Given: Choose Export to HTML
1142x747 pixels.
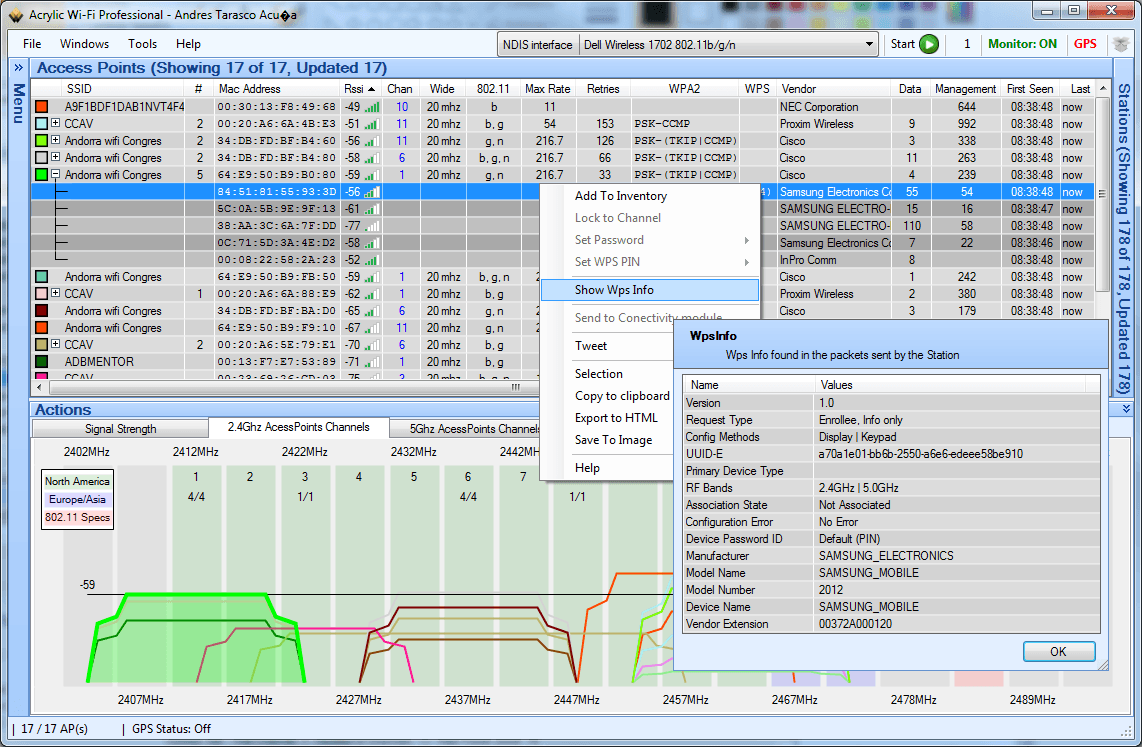Looking at the screenshot, I should [616, 418].
